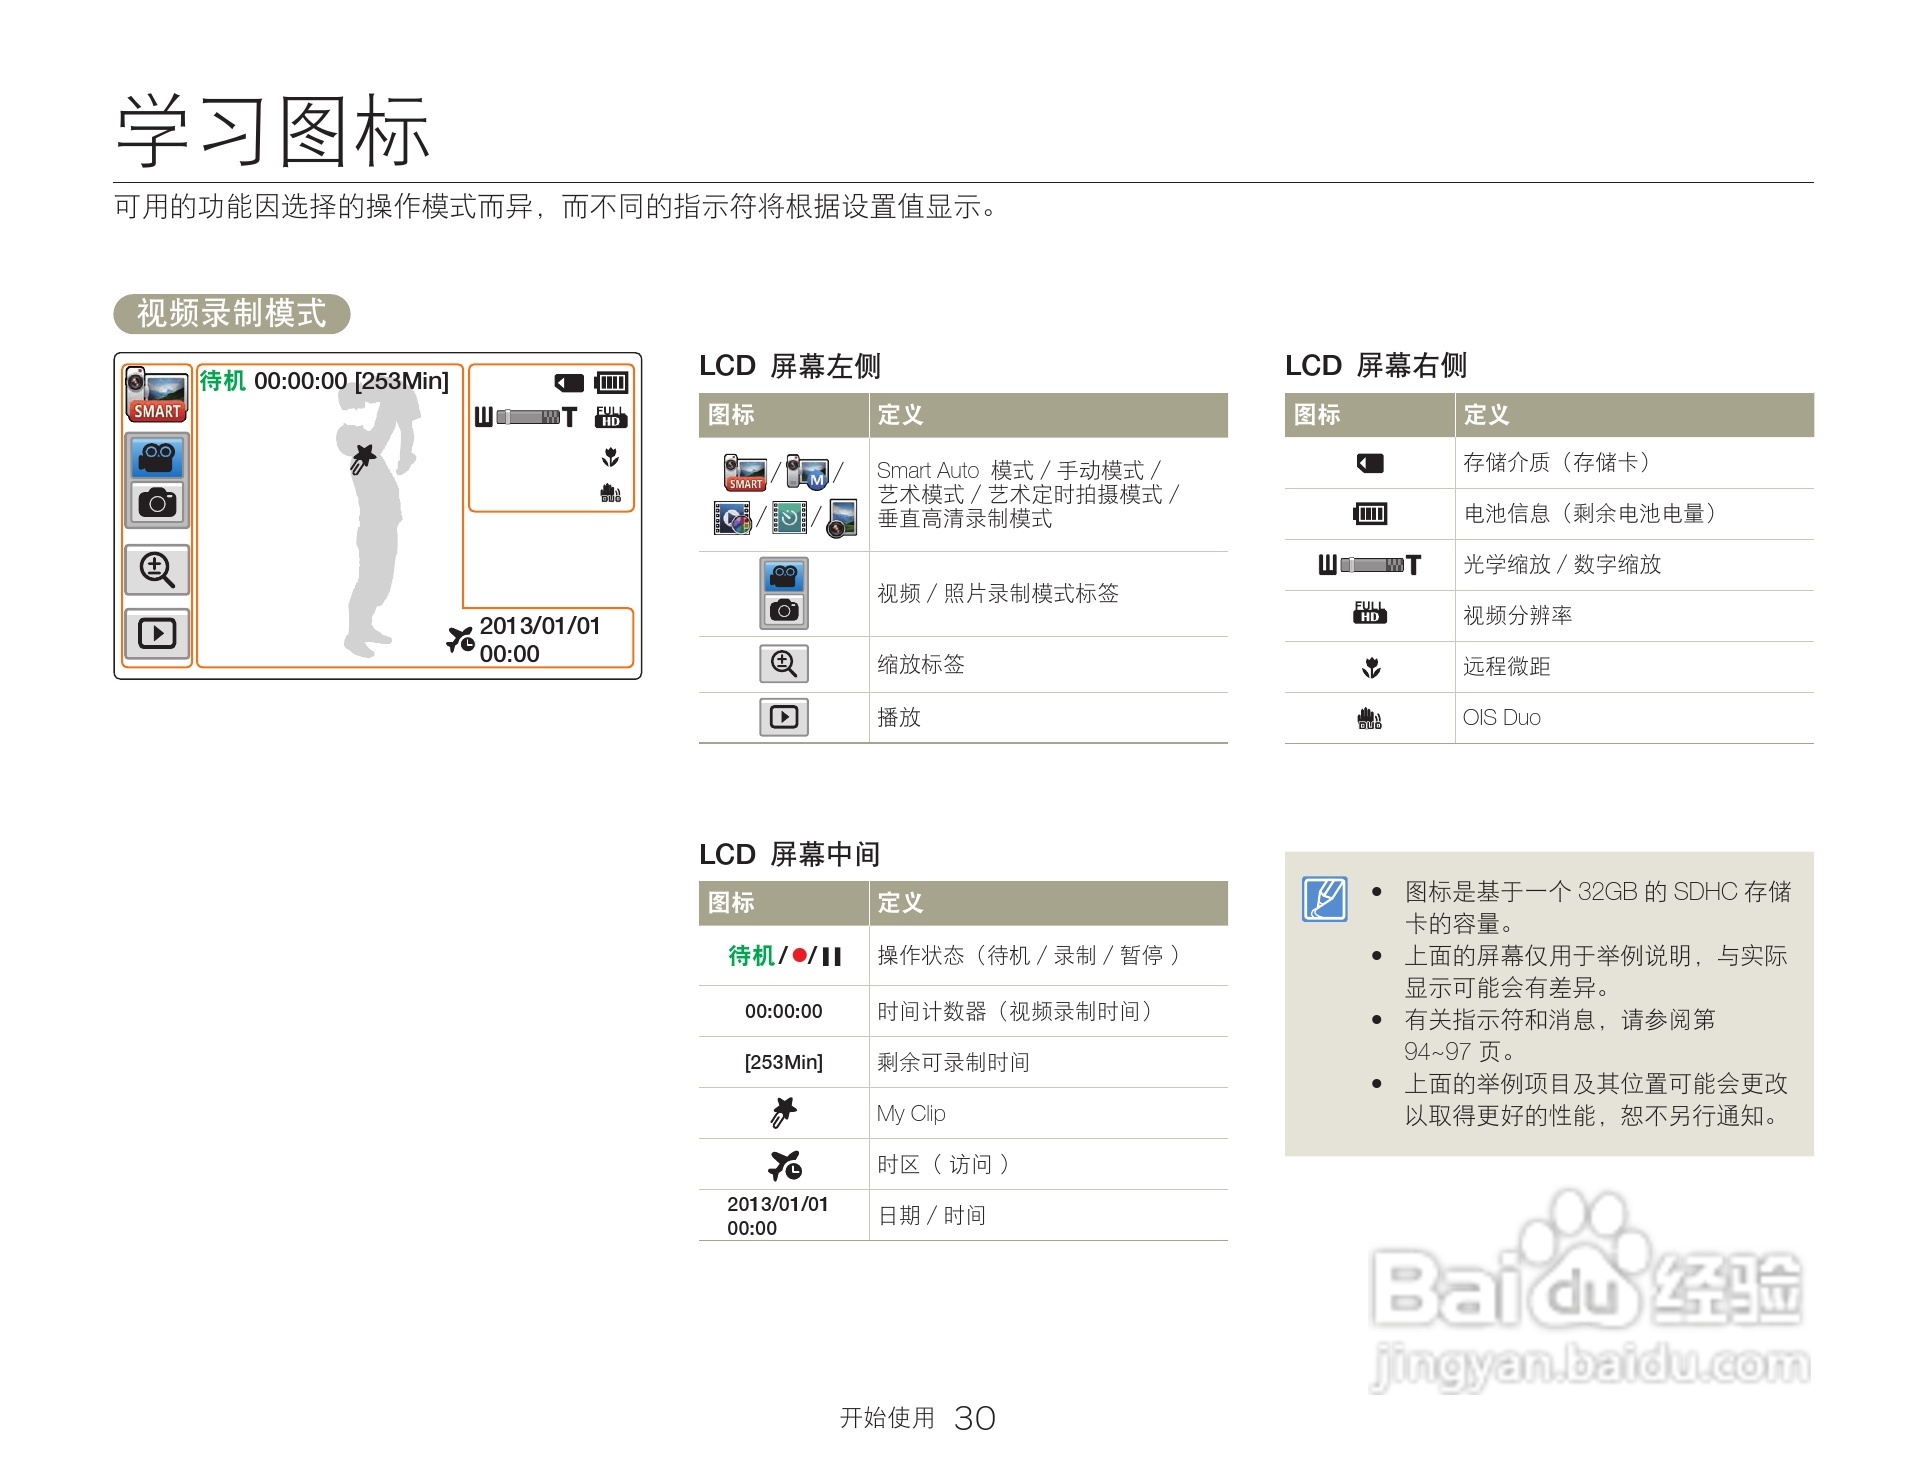The height and width of the screenshot is (1474, 1928).
Task: Select the photo camera mode tab in preview
Action: (157, 502)
